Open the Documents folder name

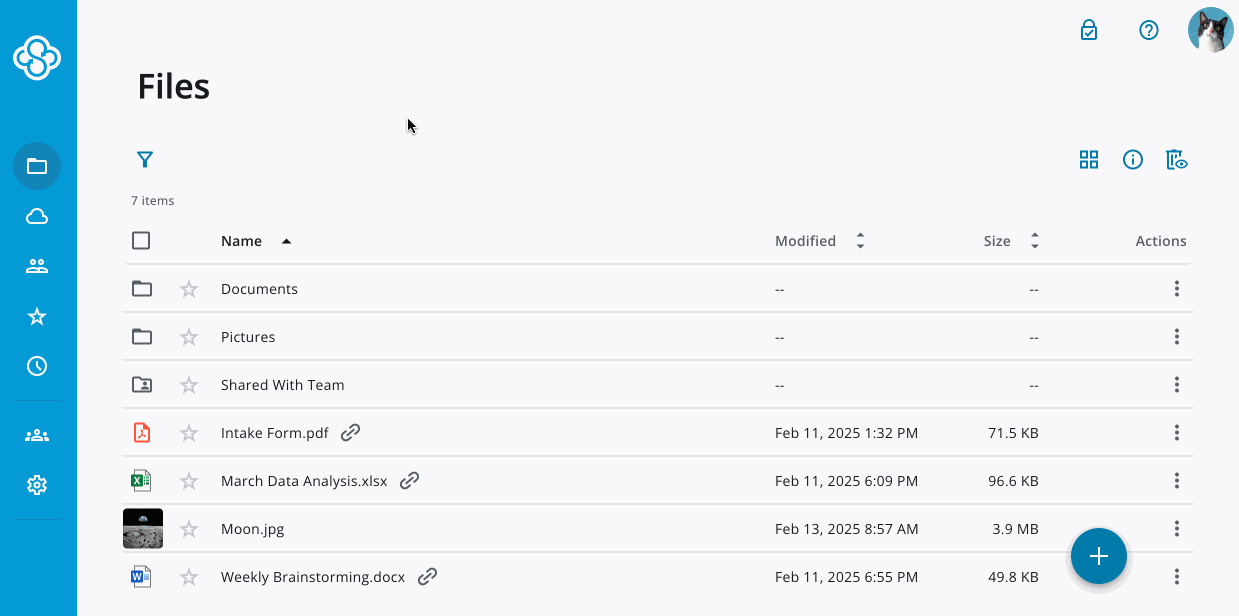click(x=259, y=289)
